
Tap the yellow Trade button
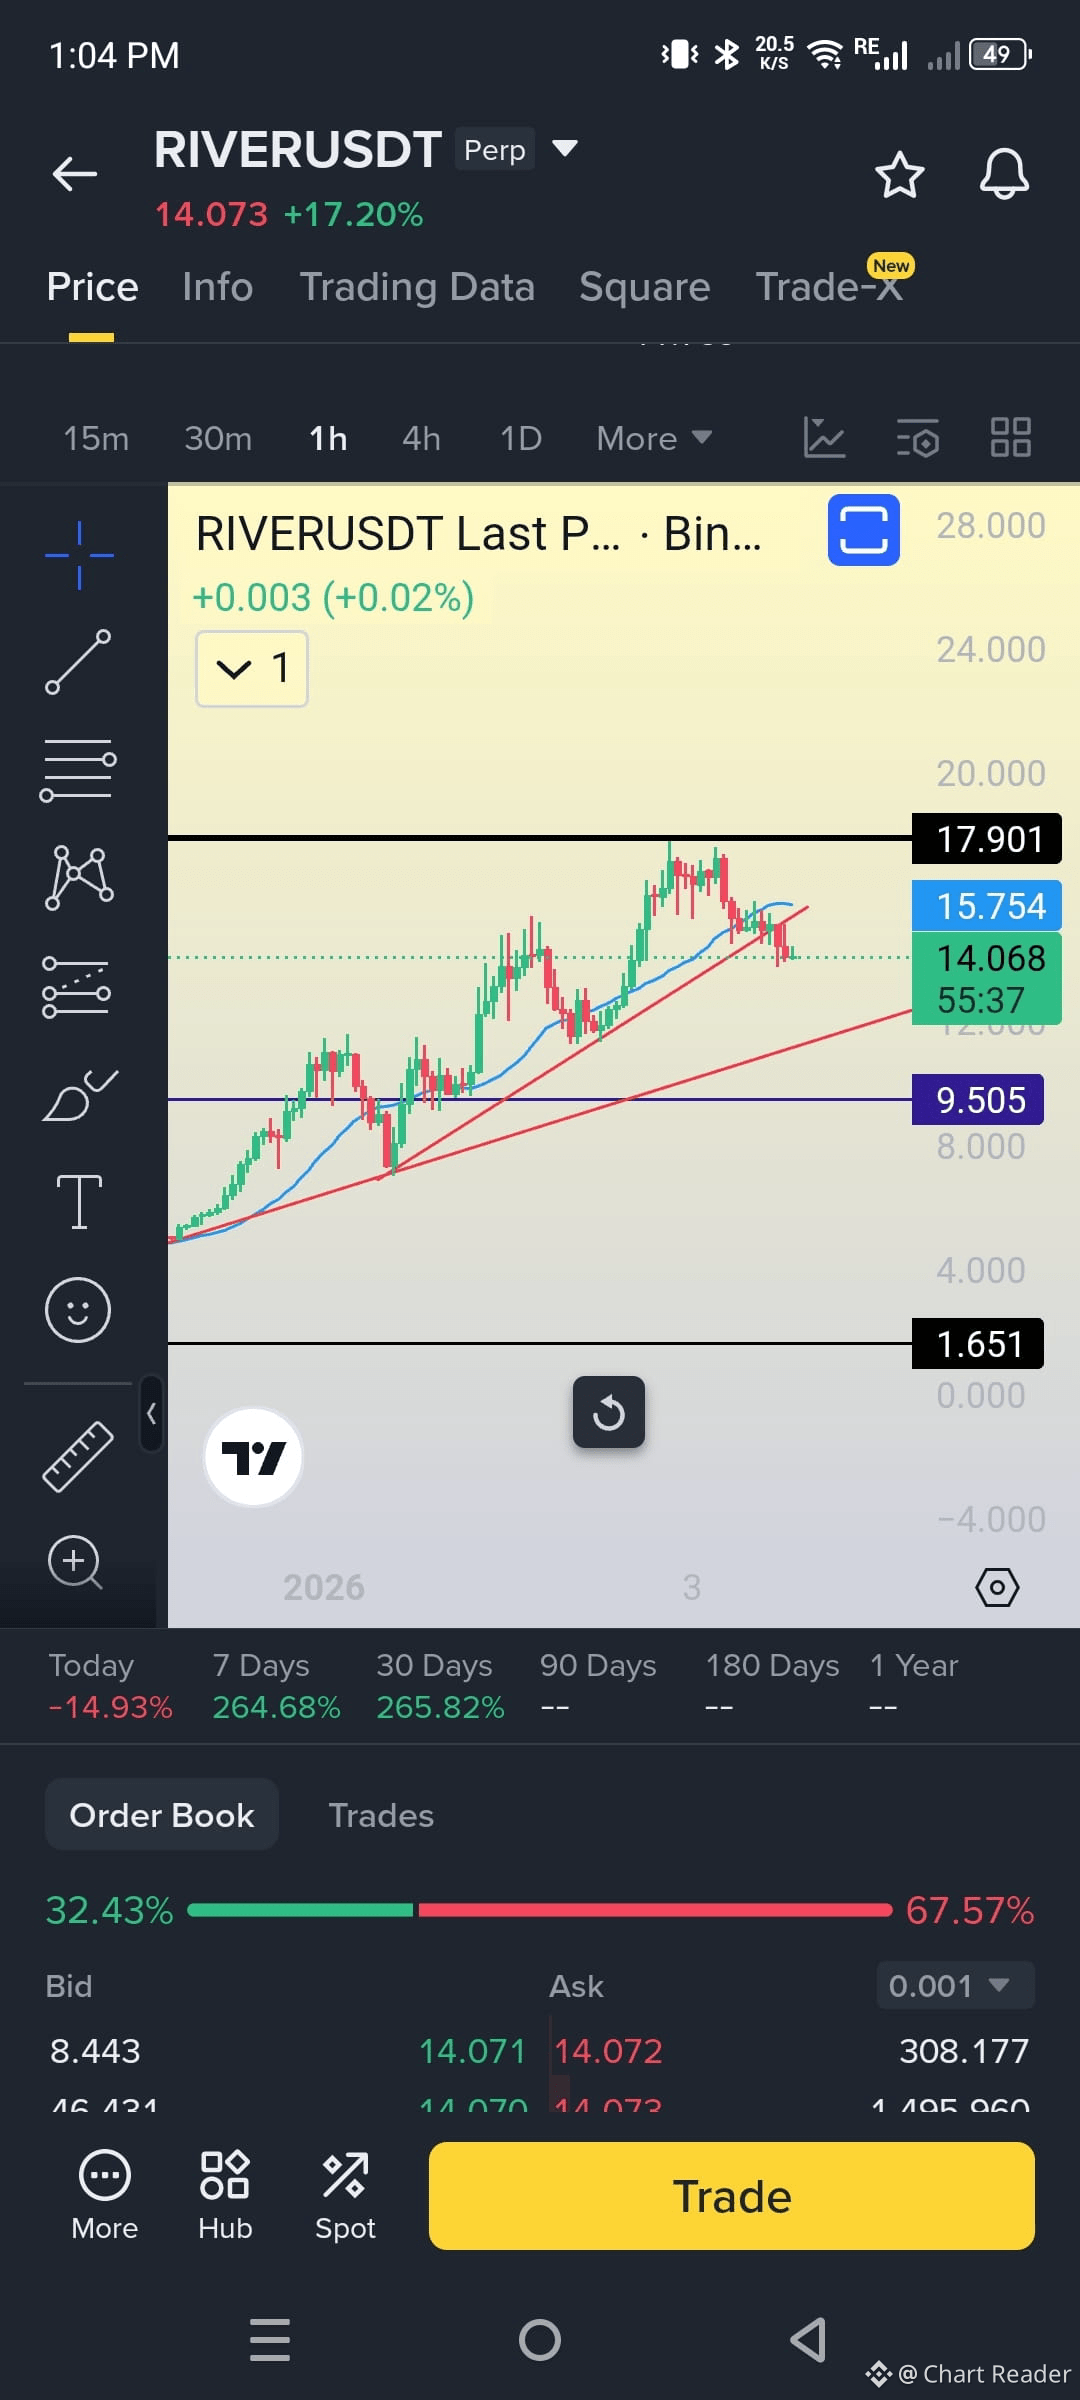(732, 2196)
